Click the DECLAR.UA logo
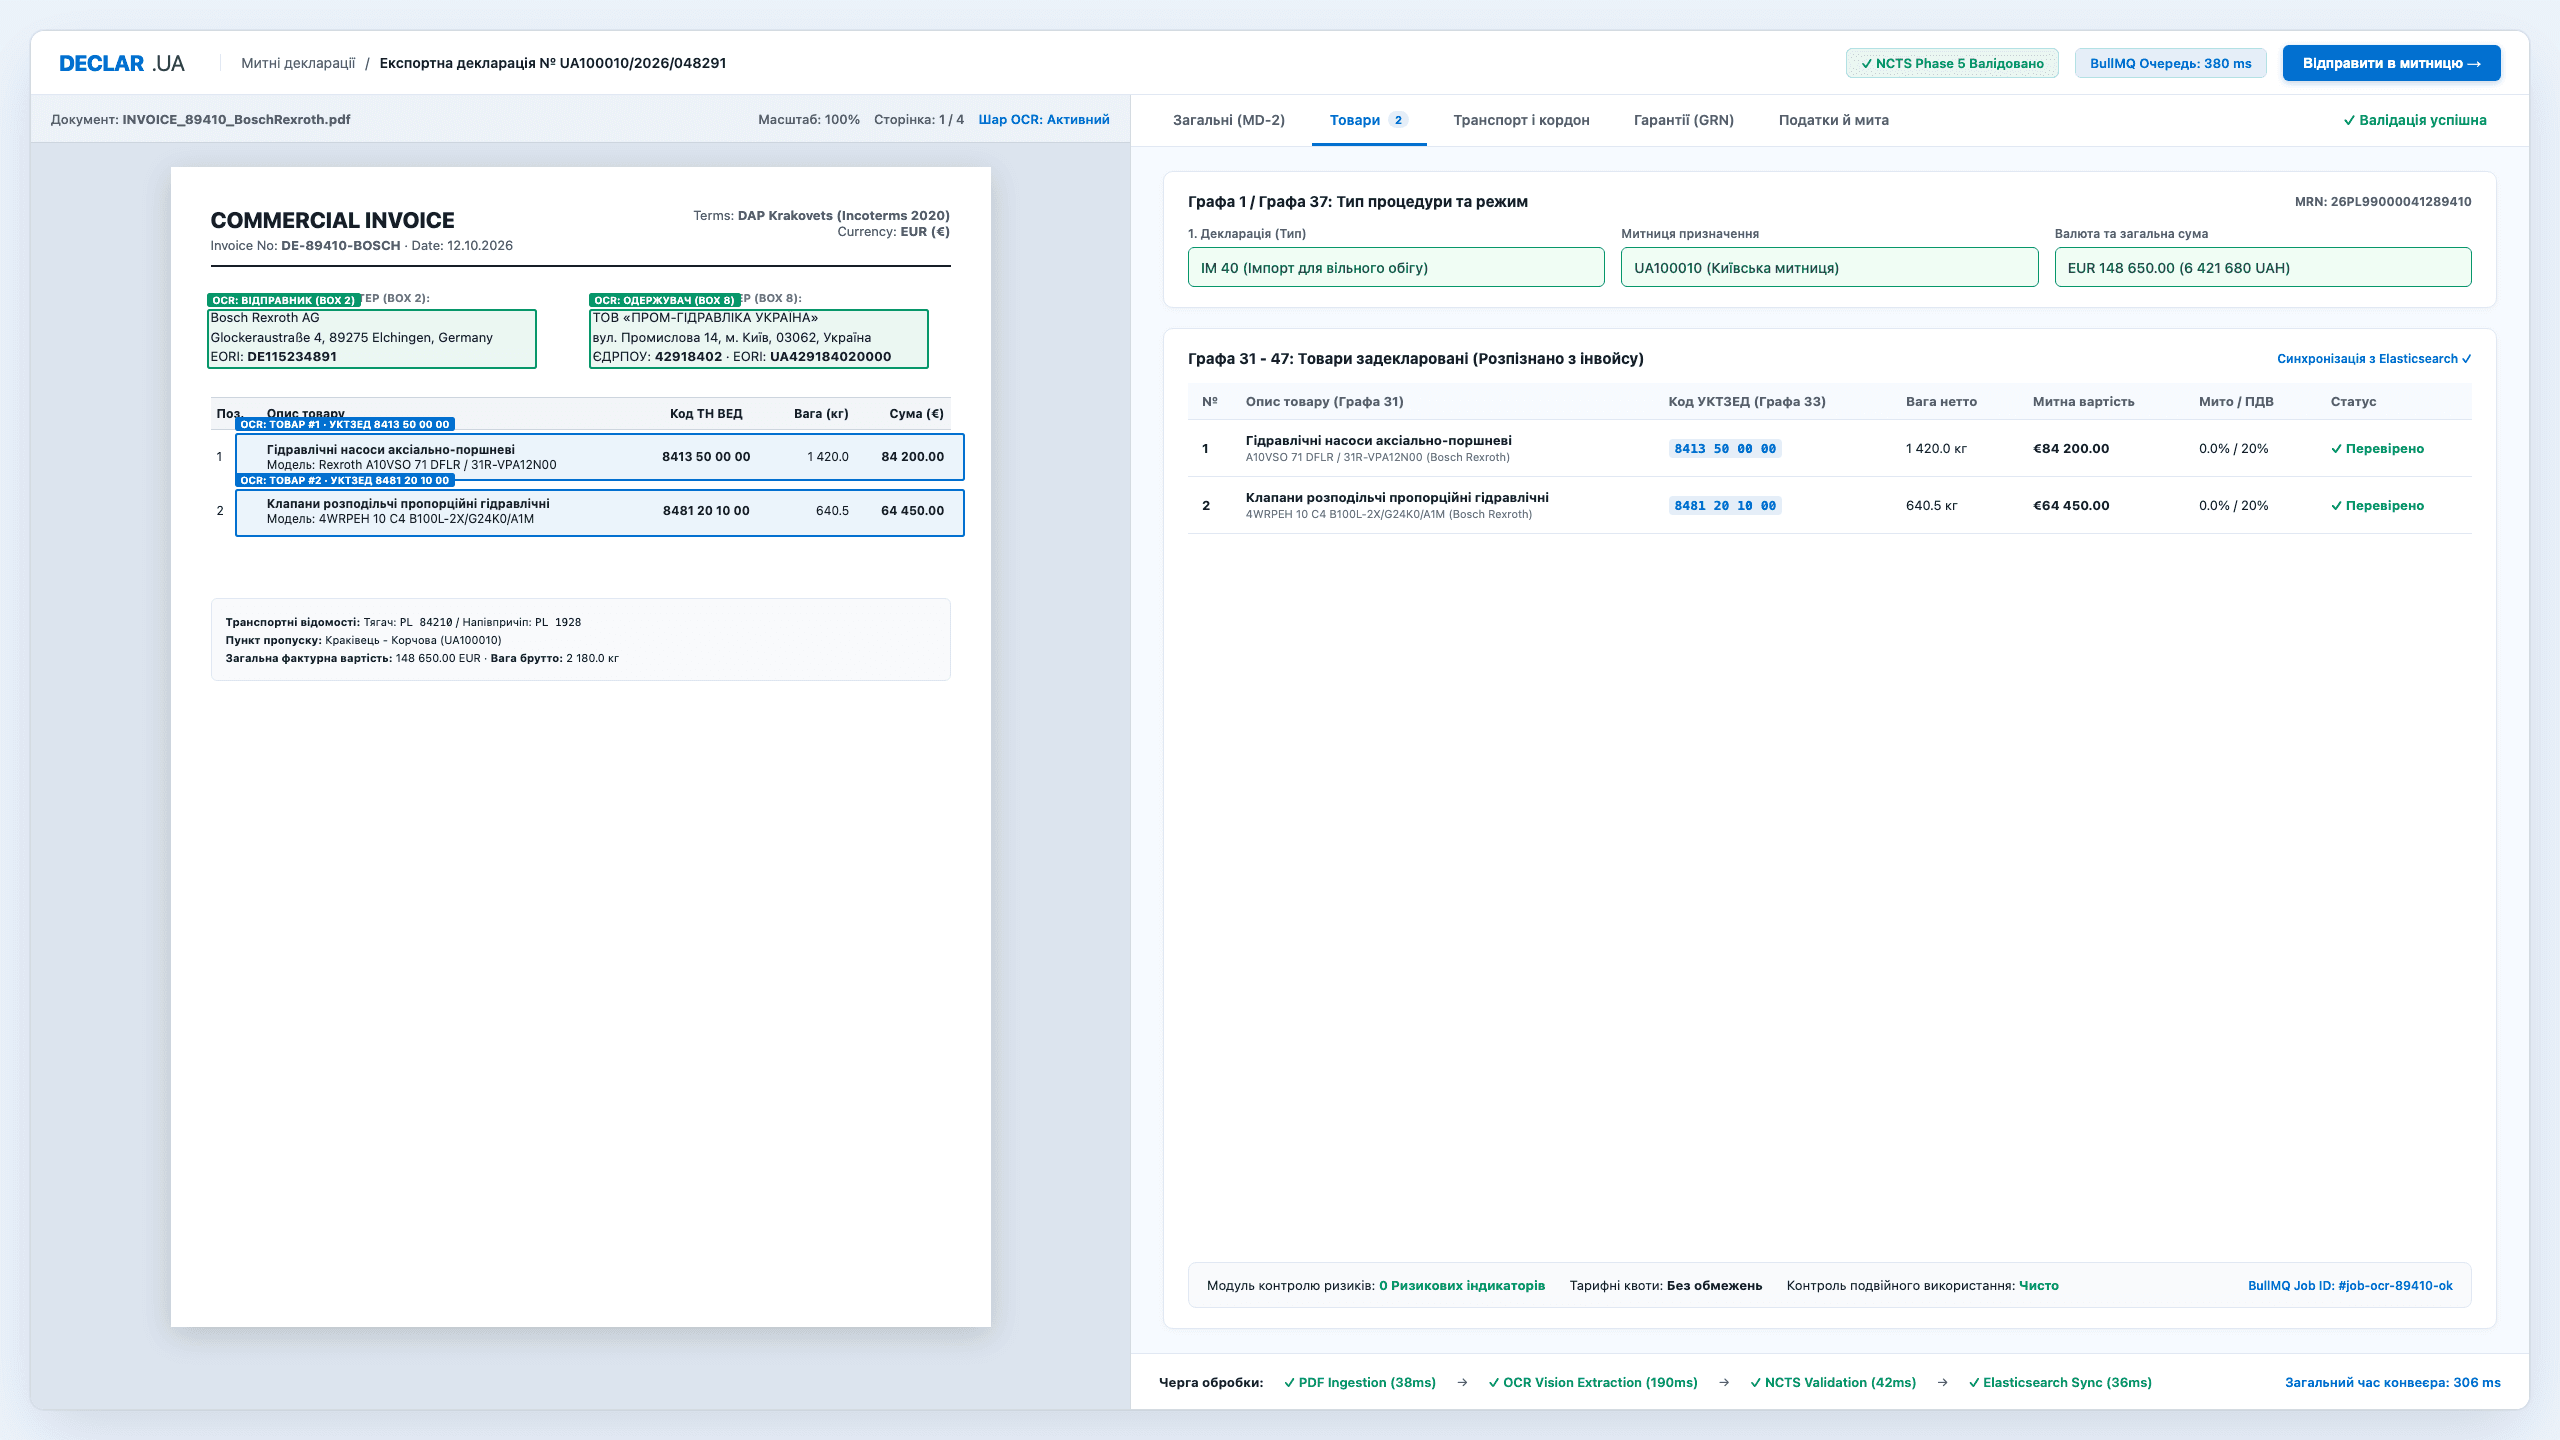The width and height of the screenshot is (2560, 1440). coord(122,63)
